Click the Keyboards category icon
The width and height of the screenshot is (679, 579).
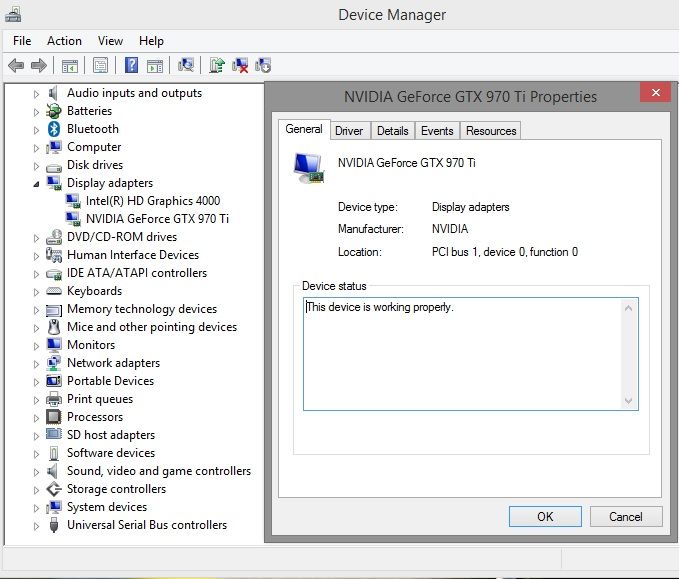tap(54, 291)
